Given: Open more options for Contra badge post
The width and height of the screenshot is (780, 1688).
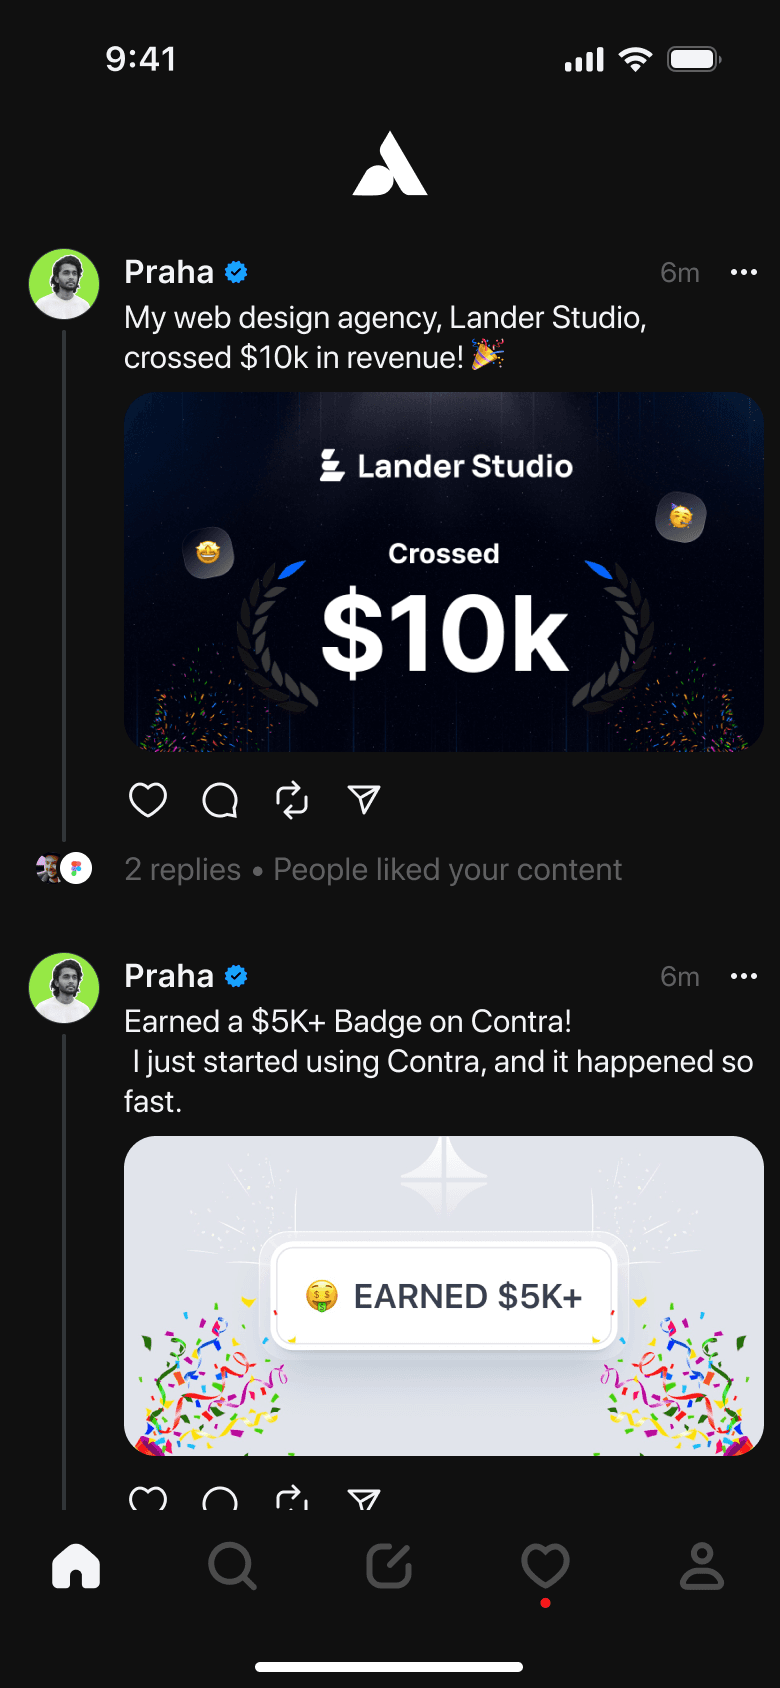Looking at the screenshot, I should [744, 977].
